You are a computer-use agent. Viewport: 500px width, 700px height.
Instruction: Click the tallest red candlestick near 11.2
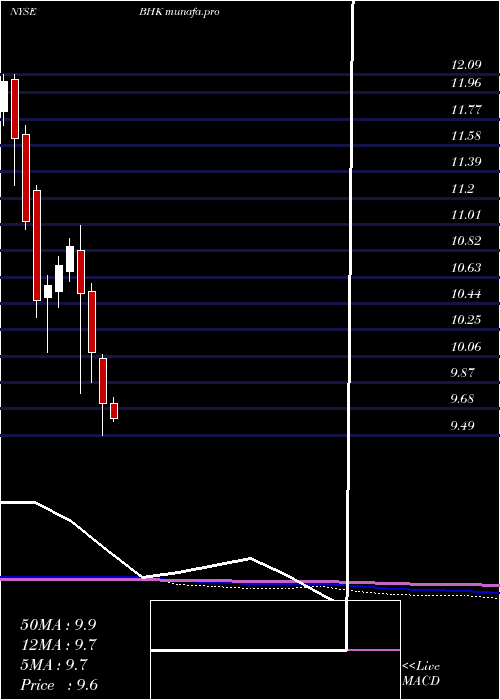point(37,245)
